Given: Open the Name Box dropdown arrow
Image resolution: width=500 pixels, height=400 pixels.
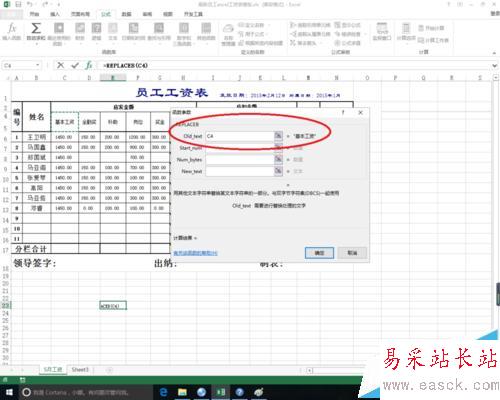Looking at the screenshot, I should pos(38,65).
